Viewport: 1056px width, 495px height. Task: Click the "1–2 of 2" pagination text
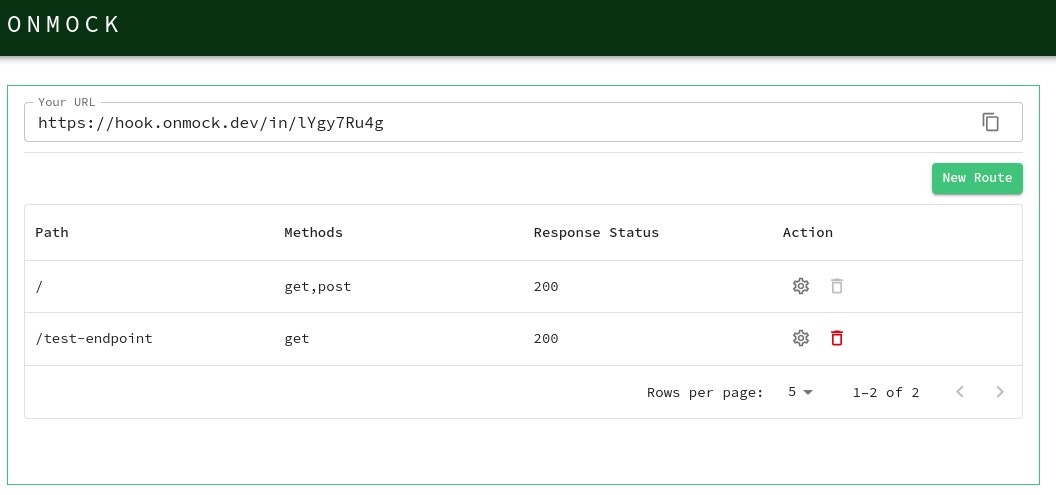pos(886,393)
